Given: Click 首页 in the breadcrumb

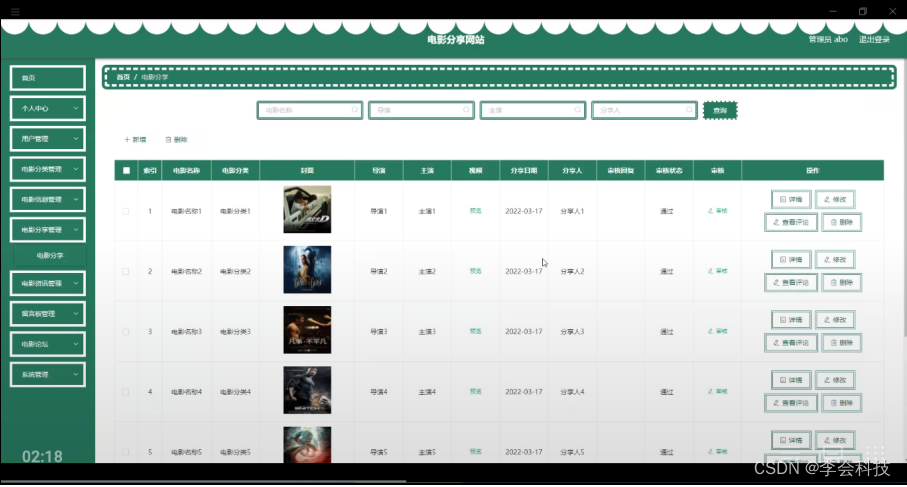Looking at the screenshot, I should (x=123, y=77).
